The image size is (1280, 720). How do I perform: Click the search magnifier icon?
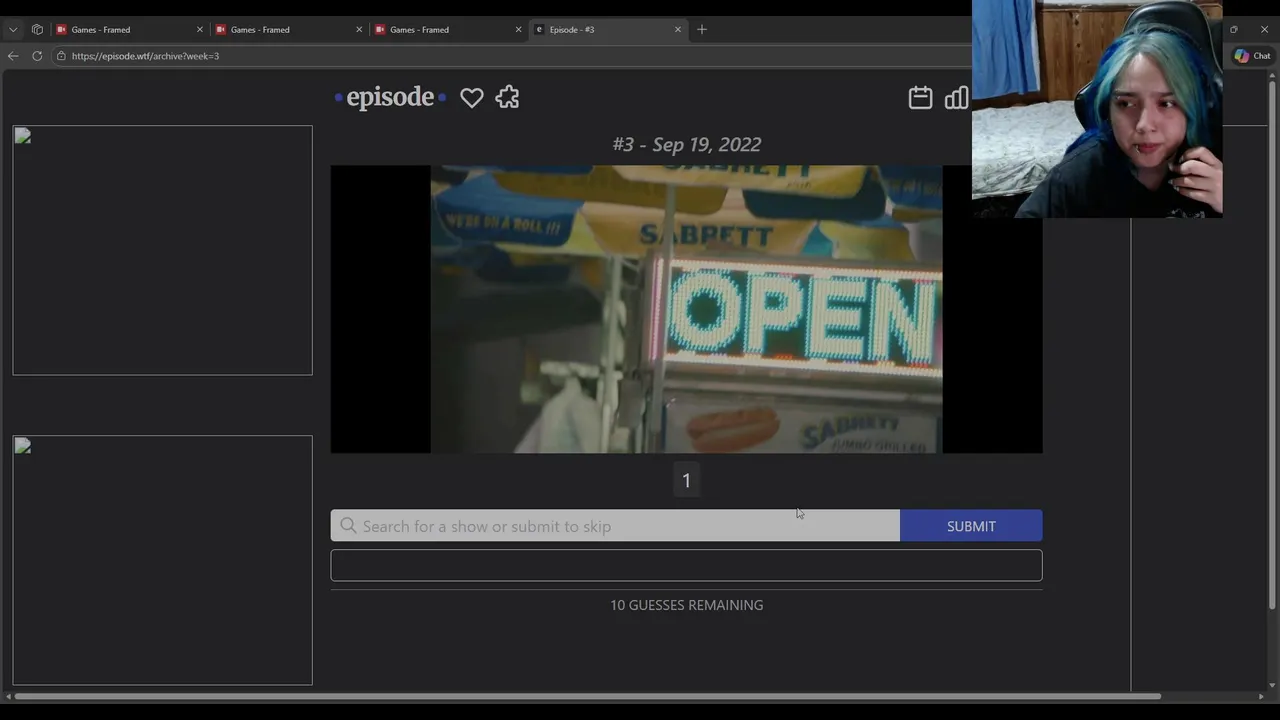348,526
